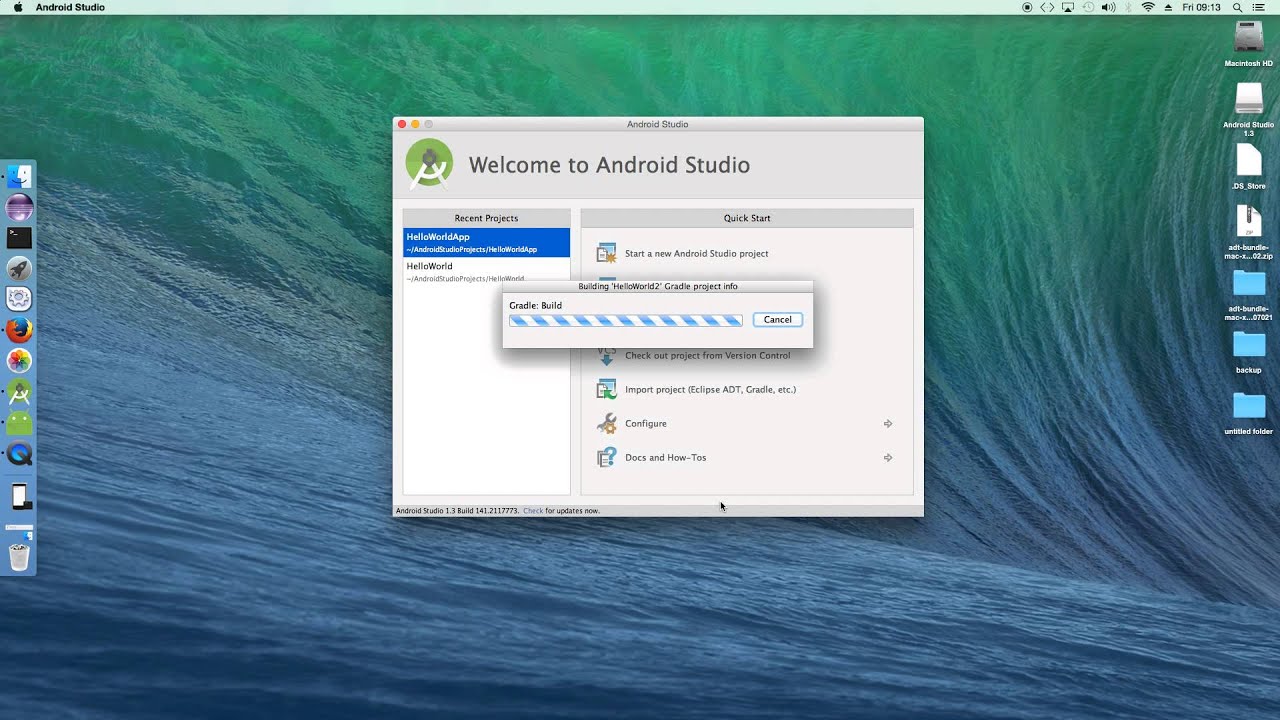Click the volume icon in menu bar
This screenshot has height=720, width=1280.
point(1108,7)
